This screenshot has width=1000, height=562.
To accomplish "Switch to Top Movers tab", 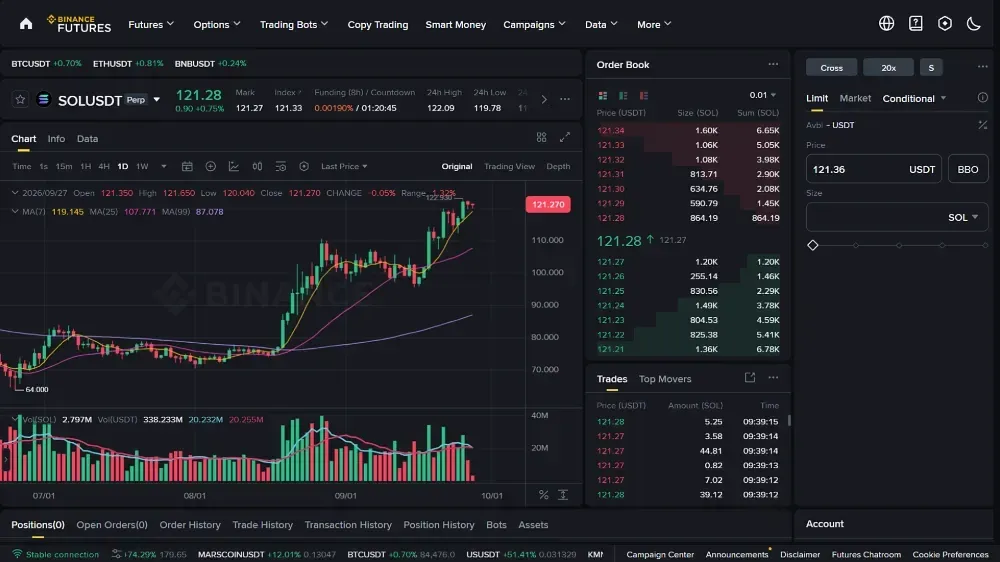I will (x=665, y=379).
